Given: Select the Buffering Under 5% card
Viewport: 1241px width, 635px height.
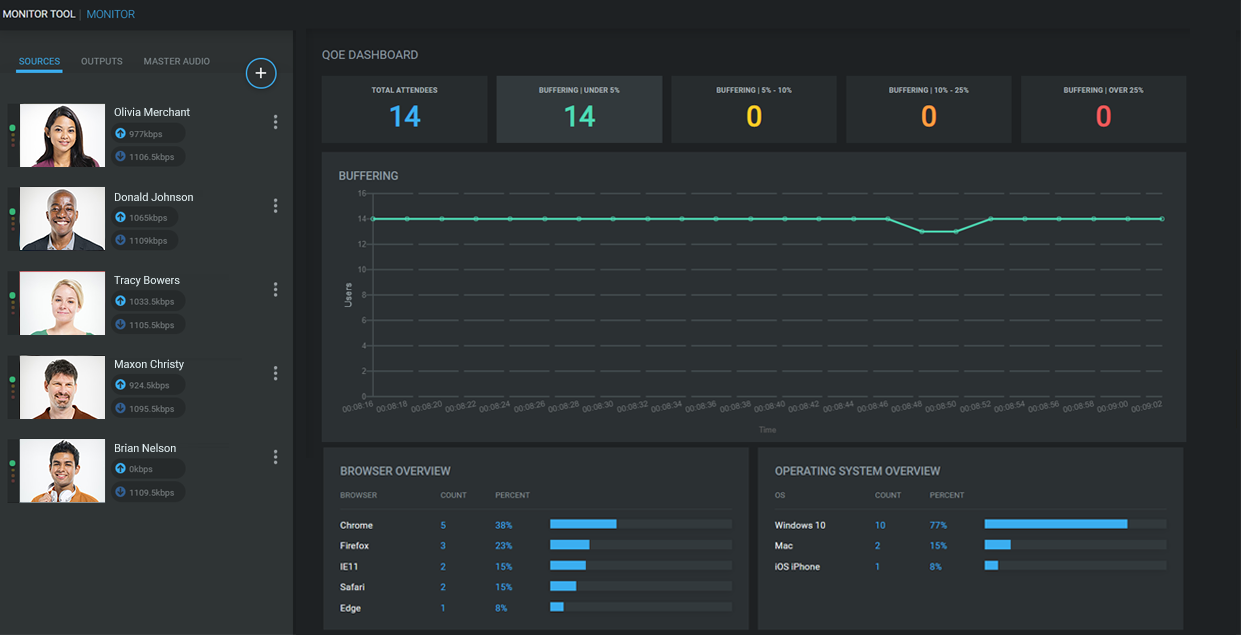Looking at the screenshot, I should pyautogui.click(x=579, y=109).
